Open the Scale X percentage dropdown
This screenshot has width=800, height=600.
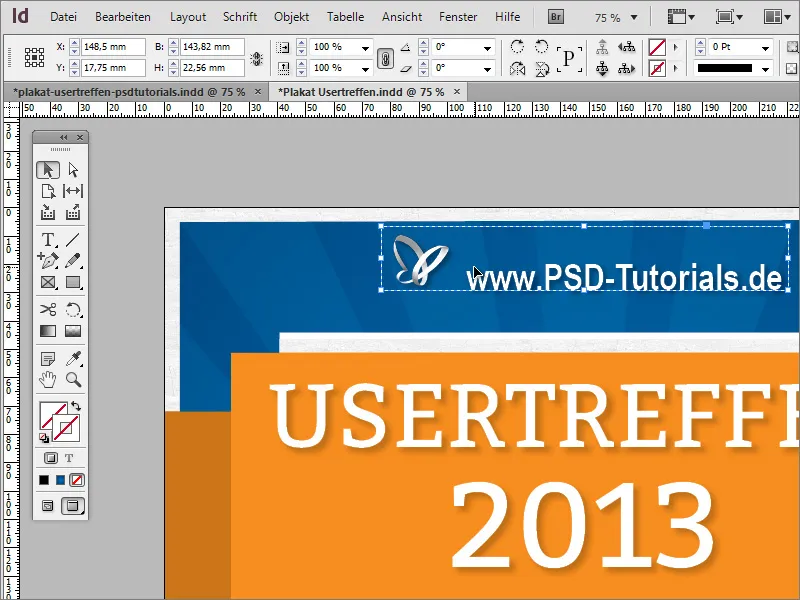pyautogui.click(x=365, y=48)
